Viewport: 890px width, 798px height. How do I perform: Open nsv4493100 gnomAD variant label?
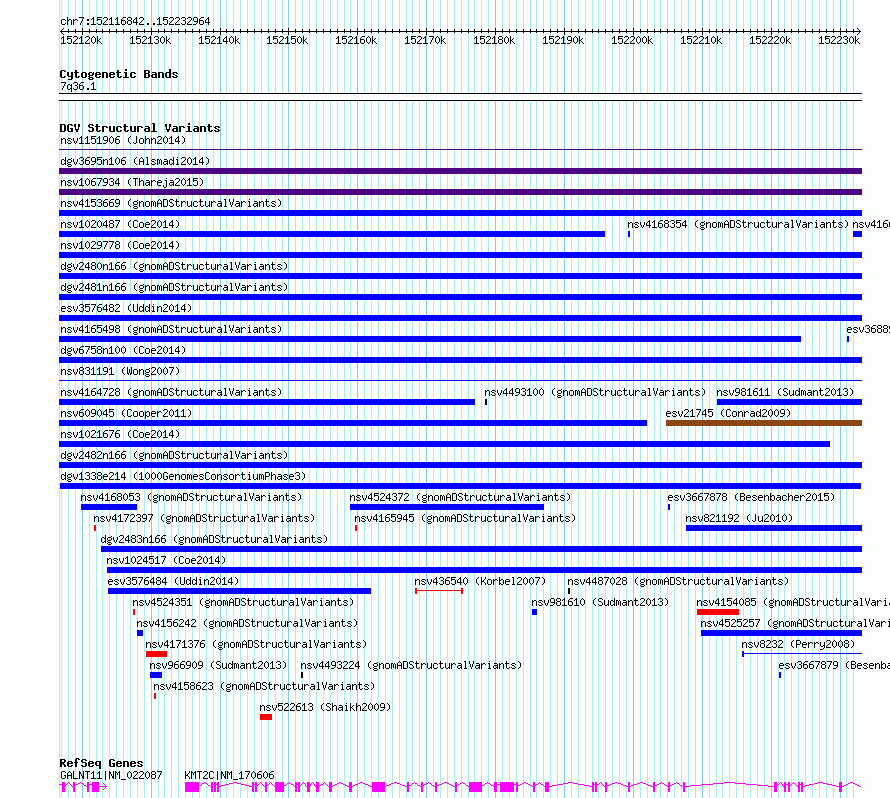click(595, 392)
